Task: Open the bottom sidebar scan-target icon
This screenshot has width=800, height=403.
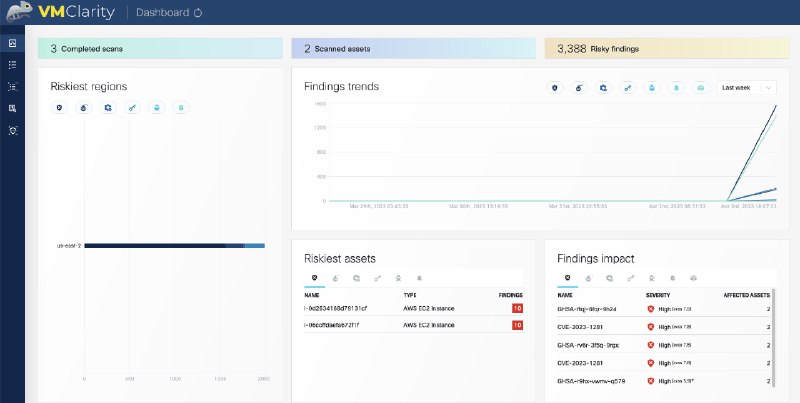Action: tap(13, 131)
